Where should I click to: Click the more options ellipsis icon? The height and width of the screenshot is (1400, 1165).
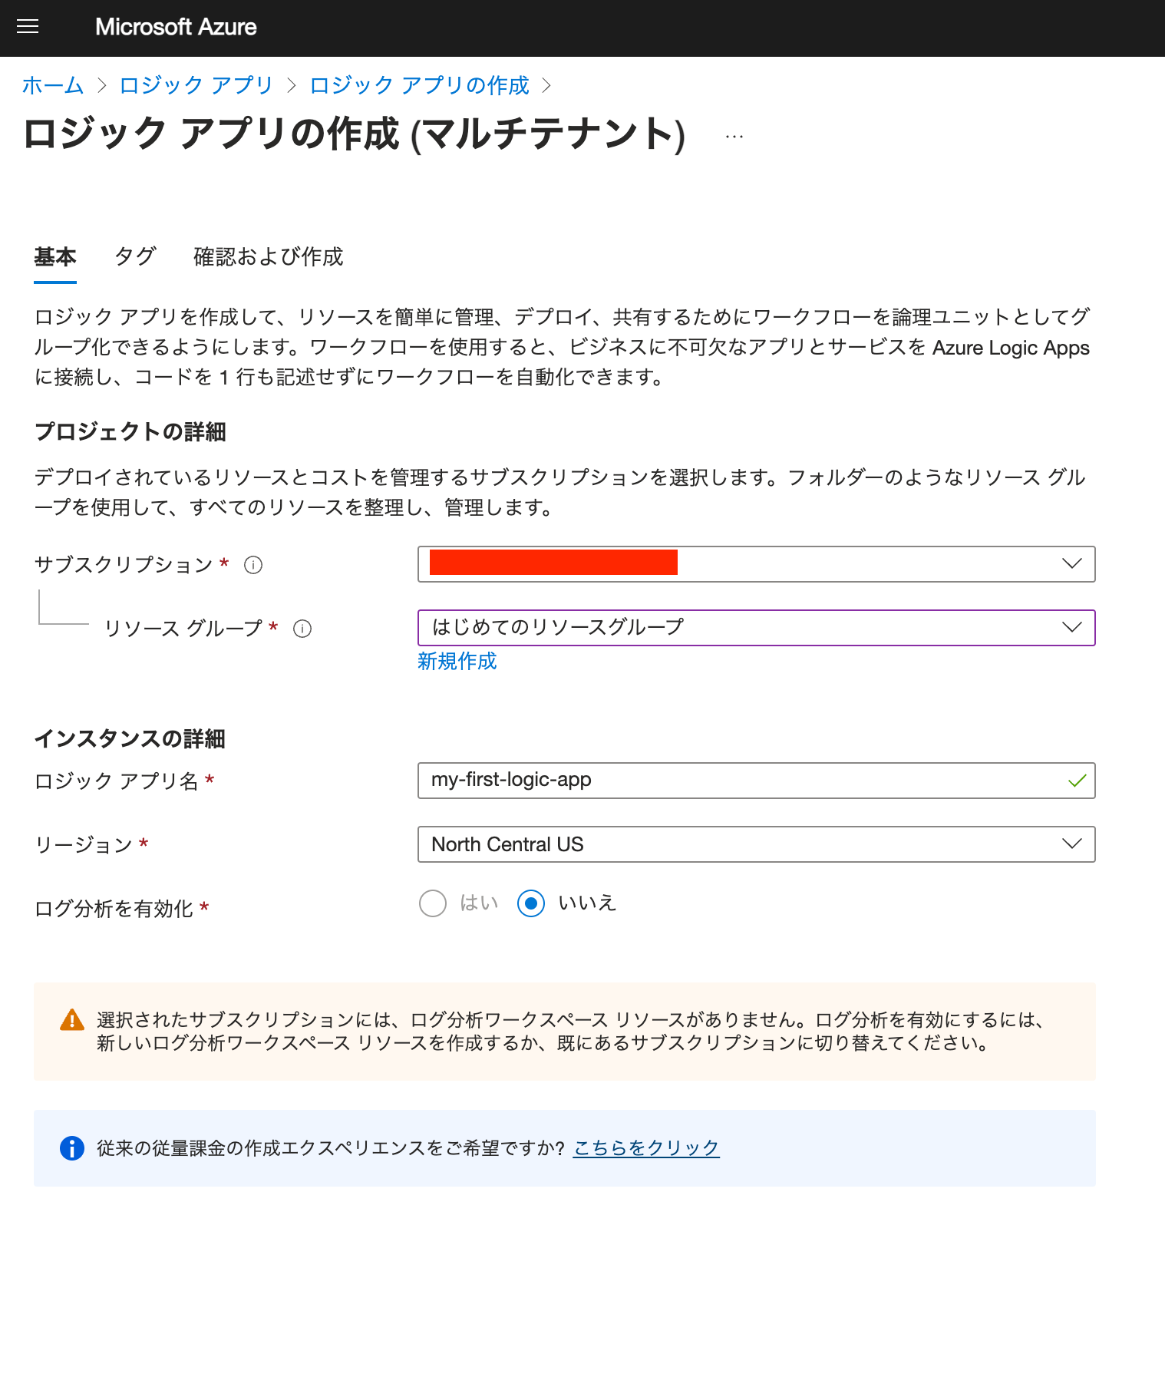click(x=734, y=136)
